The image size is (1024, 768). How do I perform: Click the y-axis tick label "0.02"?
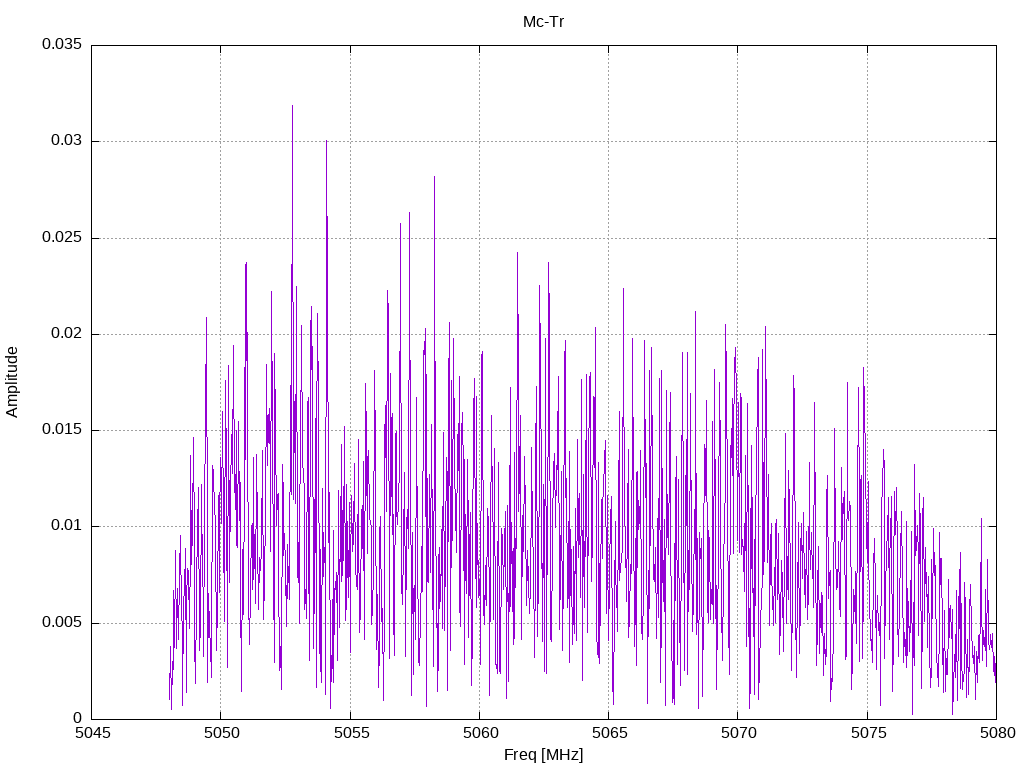tap(67, 334)
